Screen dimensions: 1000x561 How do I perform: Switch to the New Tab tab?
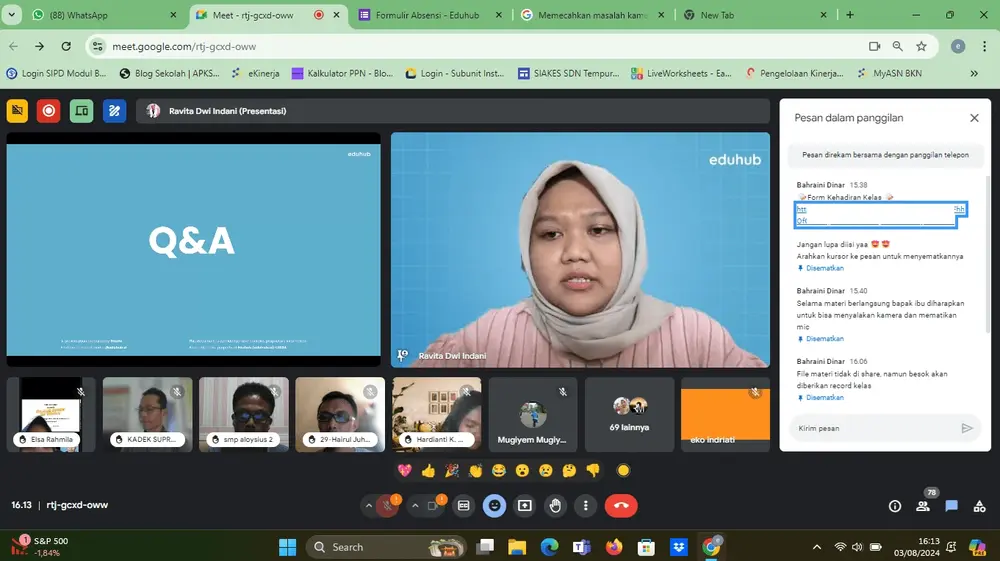(756, 15)
